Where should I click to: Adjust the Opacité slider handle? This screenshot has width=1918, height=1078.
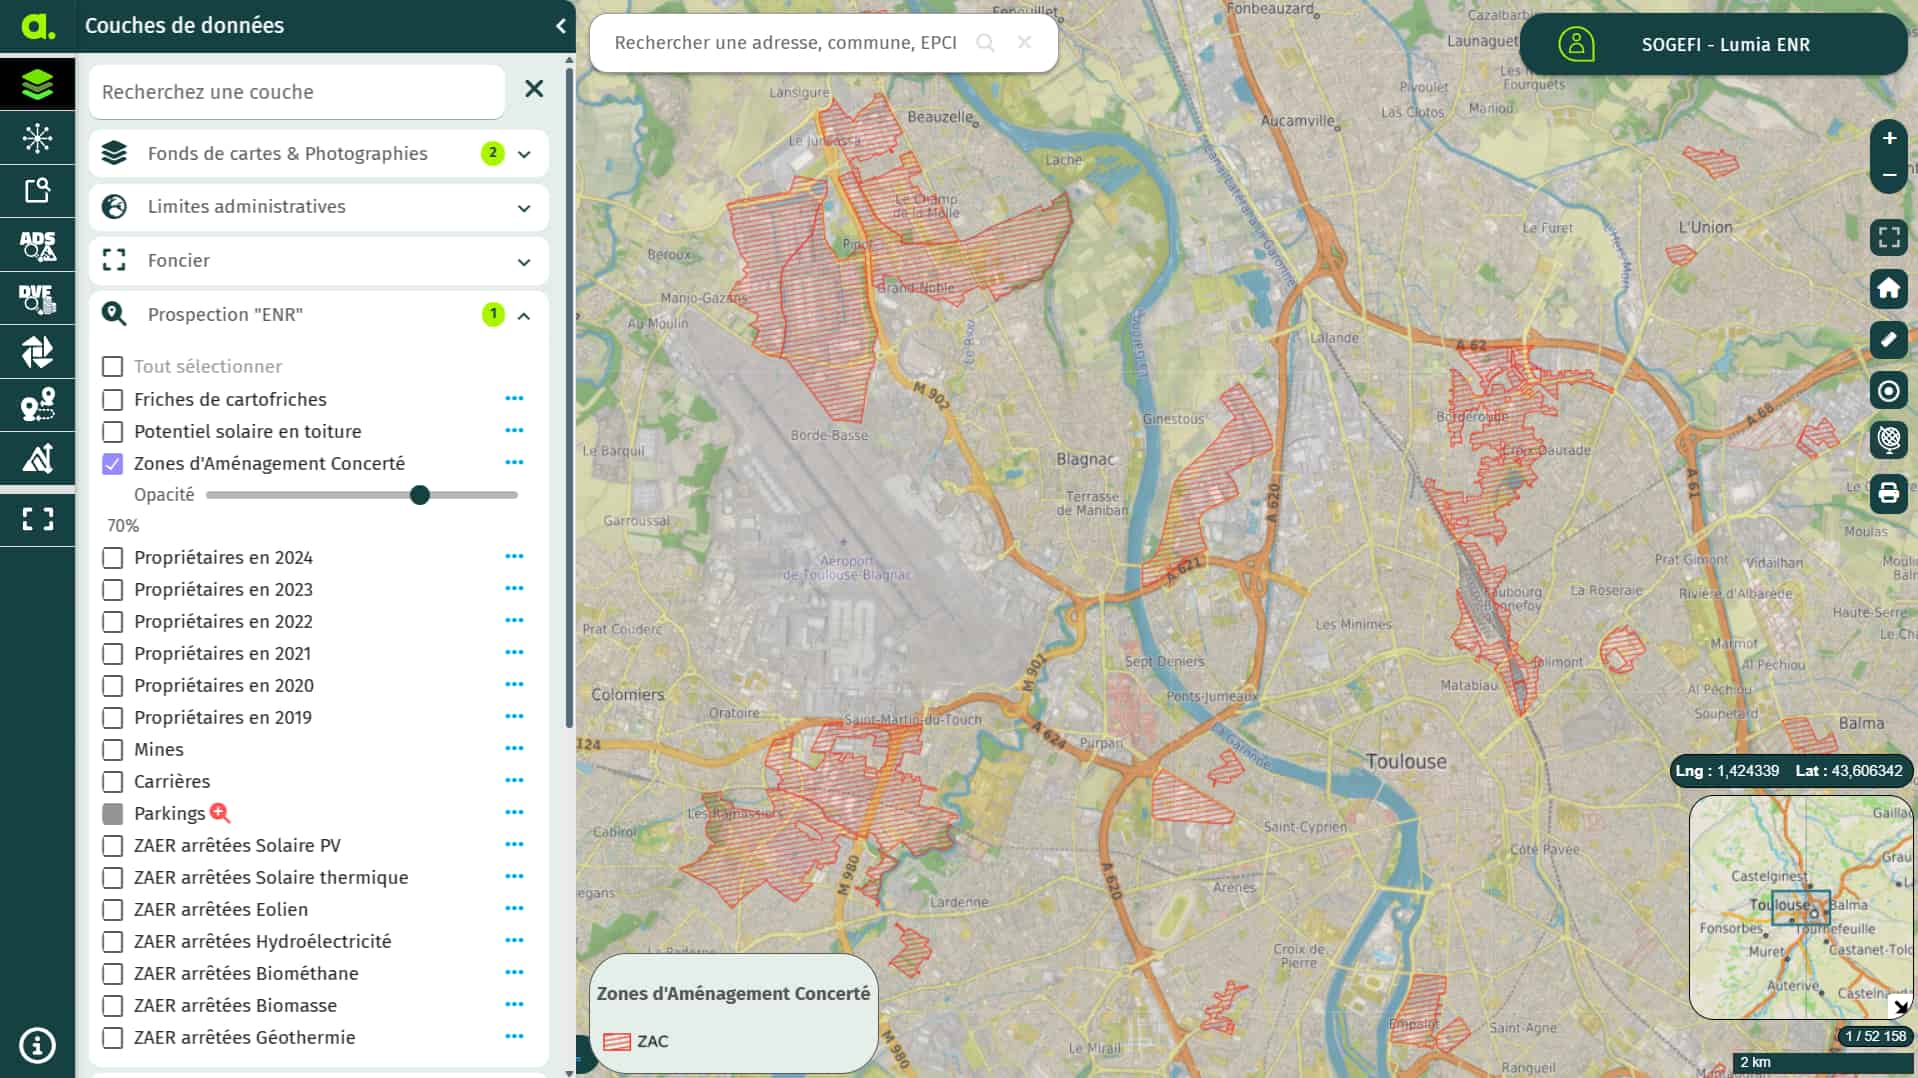coord(420,495)
